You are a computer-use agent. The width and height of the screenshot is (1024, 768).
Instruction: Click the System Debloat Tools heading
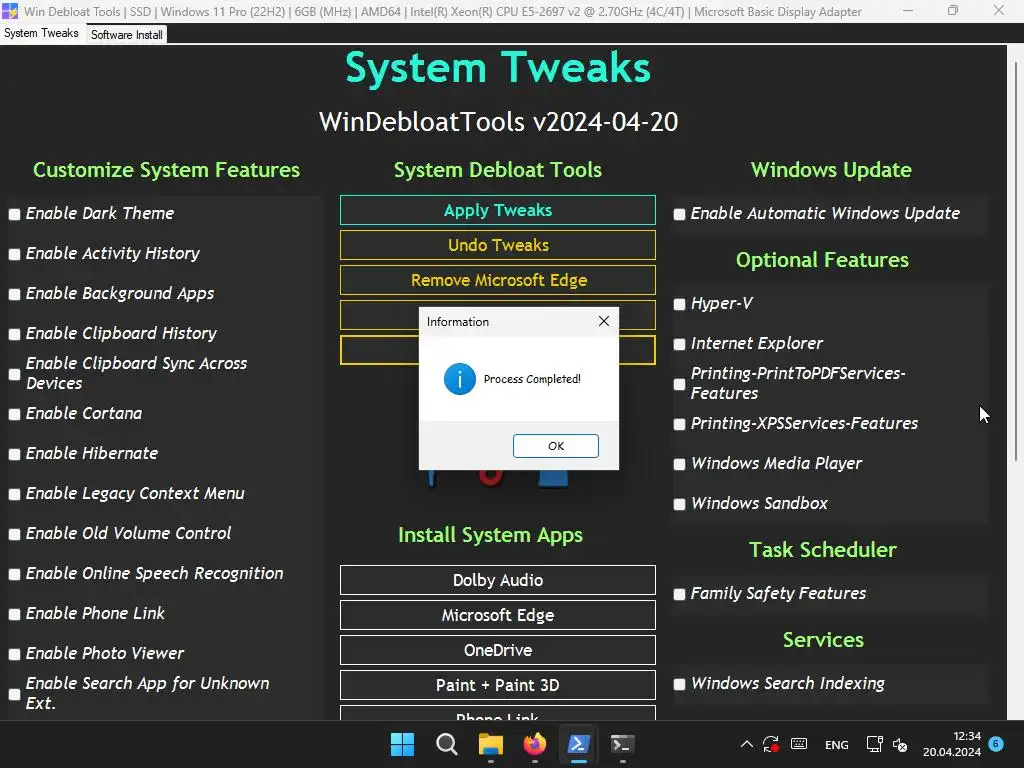[x=498, y=170]
